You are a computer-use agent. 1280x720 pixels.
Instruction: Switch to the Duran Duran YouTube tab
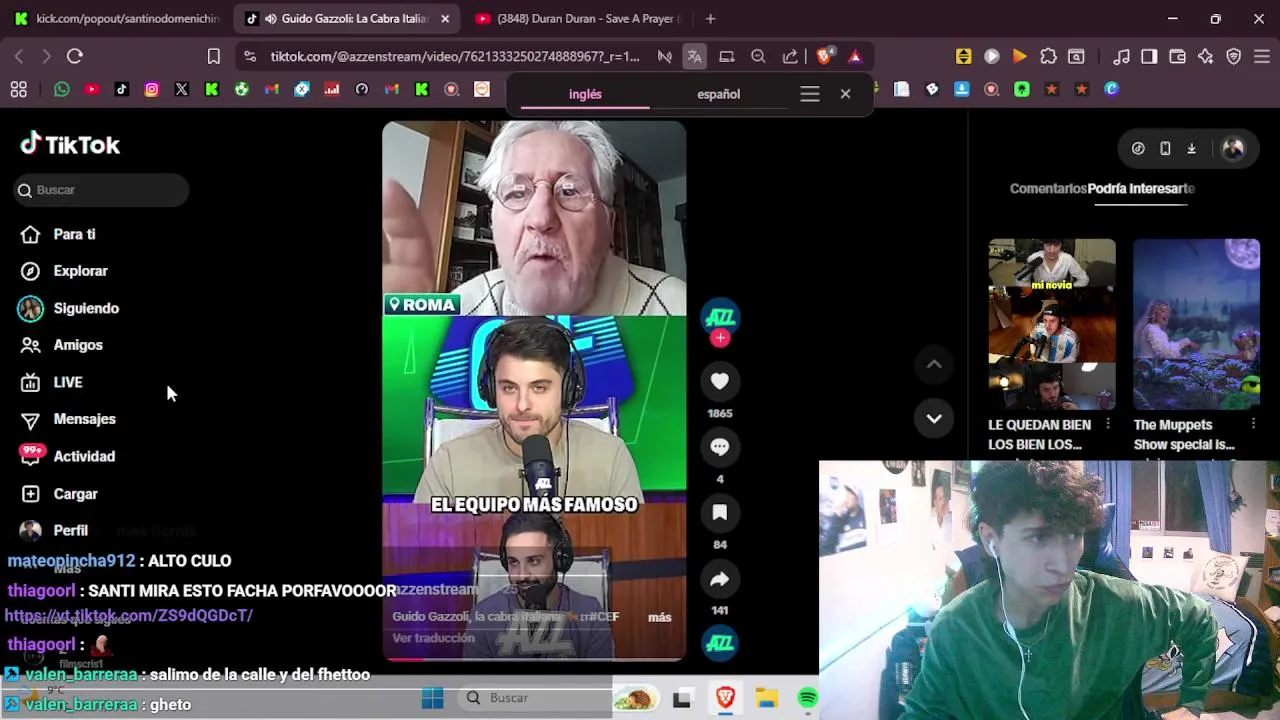pos(578,18)
